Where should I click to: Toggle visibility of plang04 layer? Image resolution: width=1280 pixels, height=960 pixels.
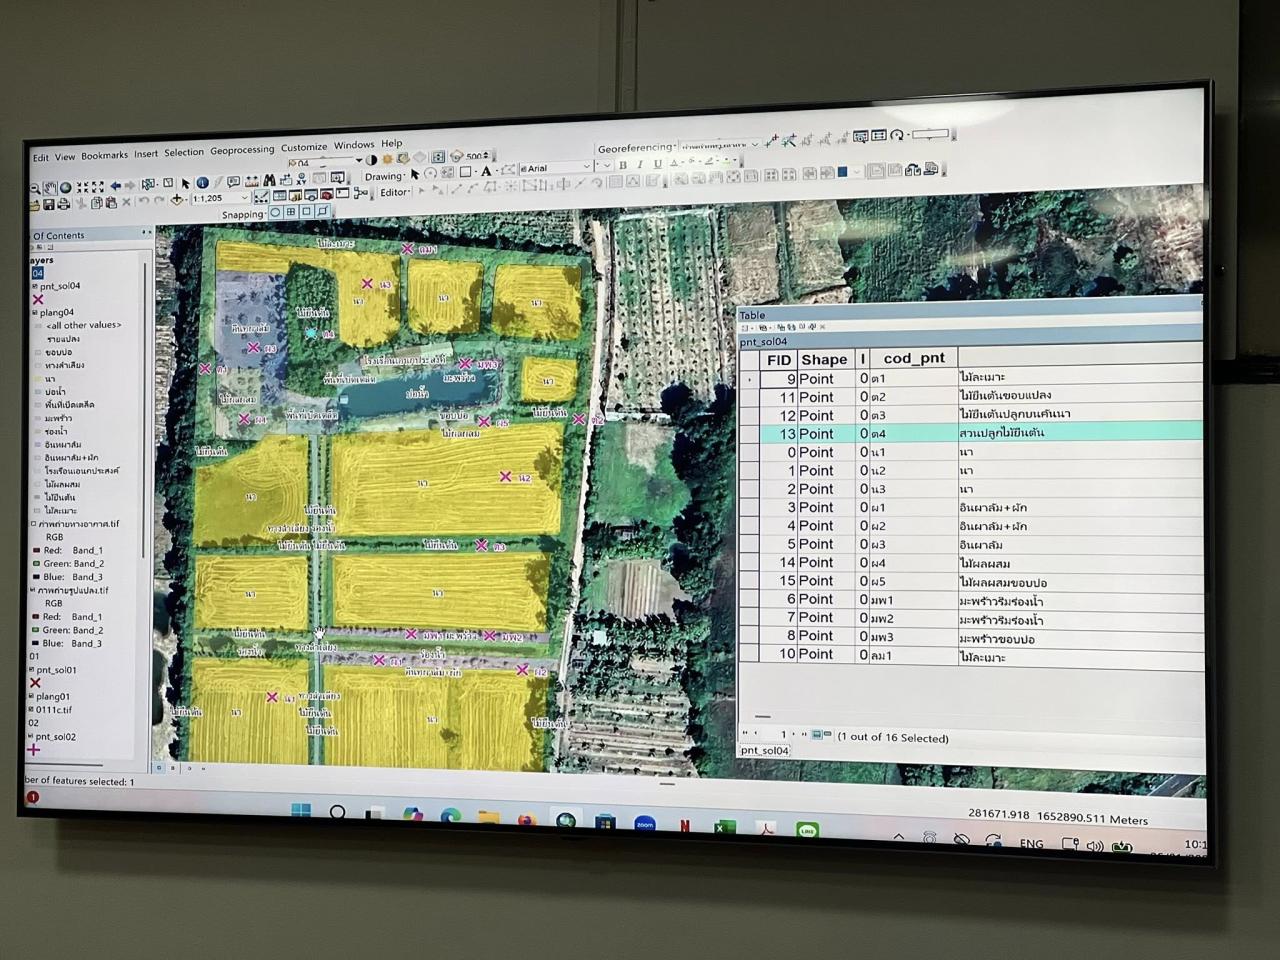click(33, 313)
